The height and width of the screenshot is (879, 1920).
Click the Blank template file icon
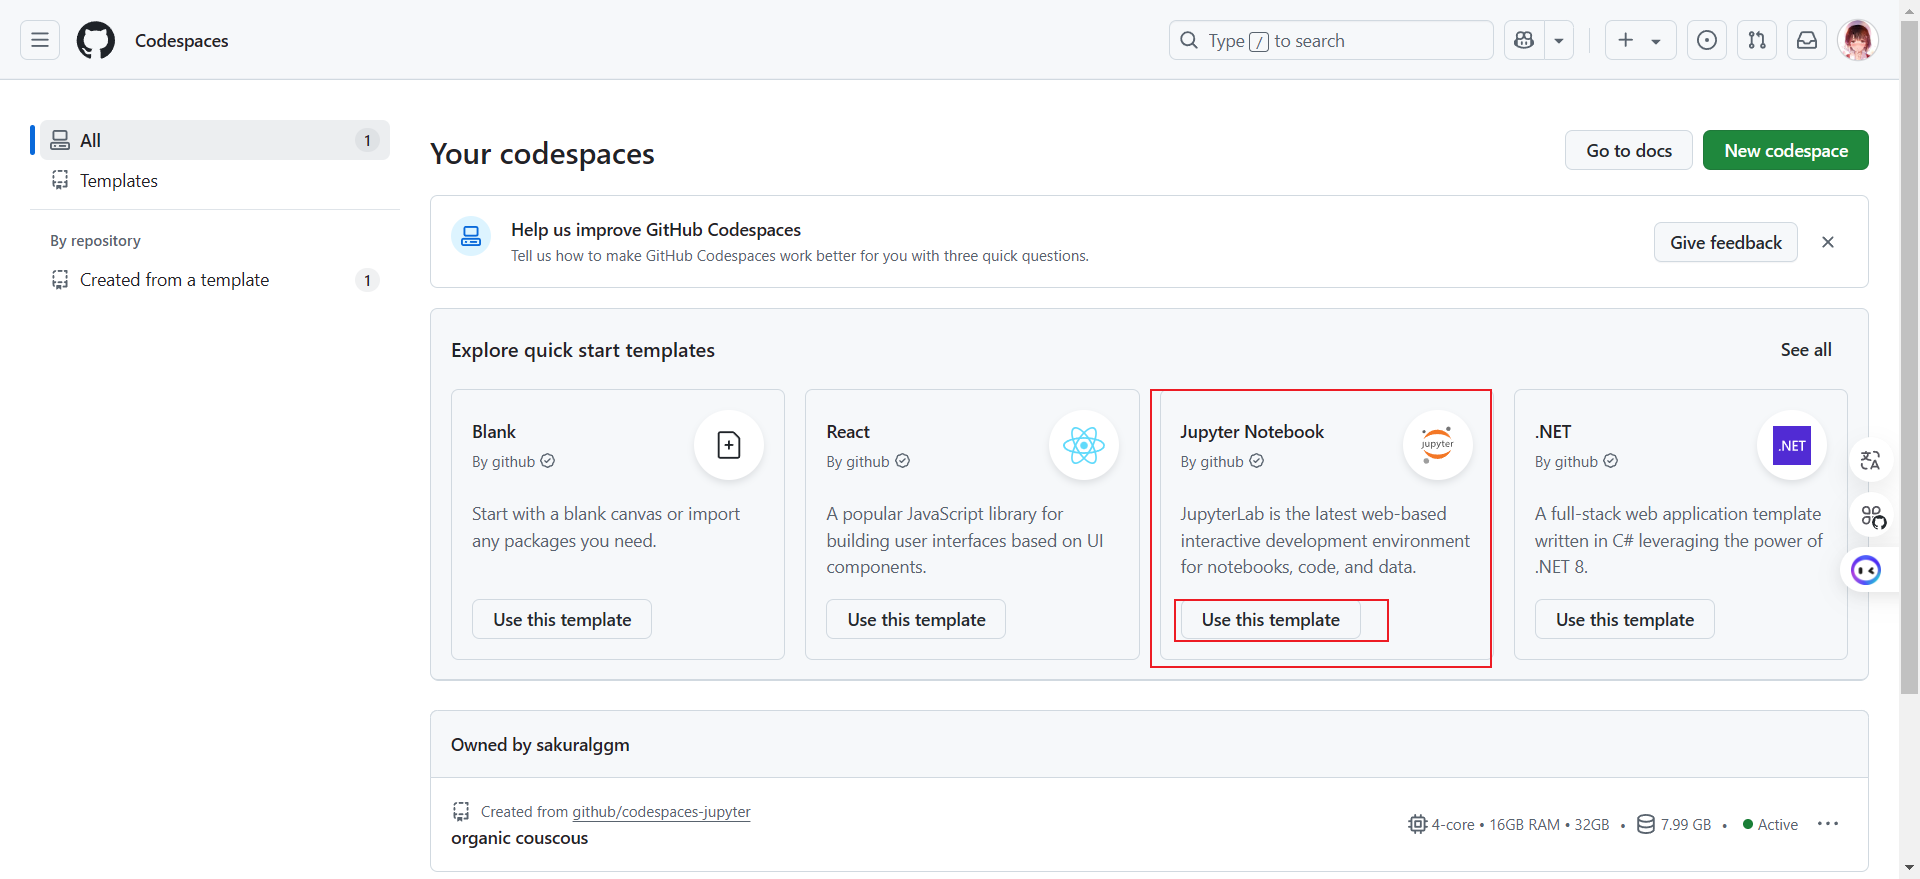pyautogui.click(x=729, y=445)
